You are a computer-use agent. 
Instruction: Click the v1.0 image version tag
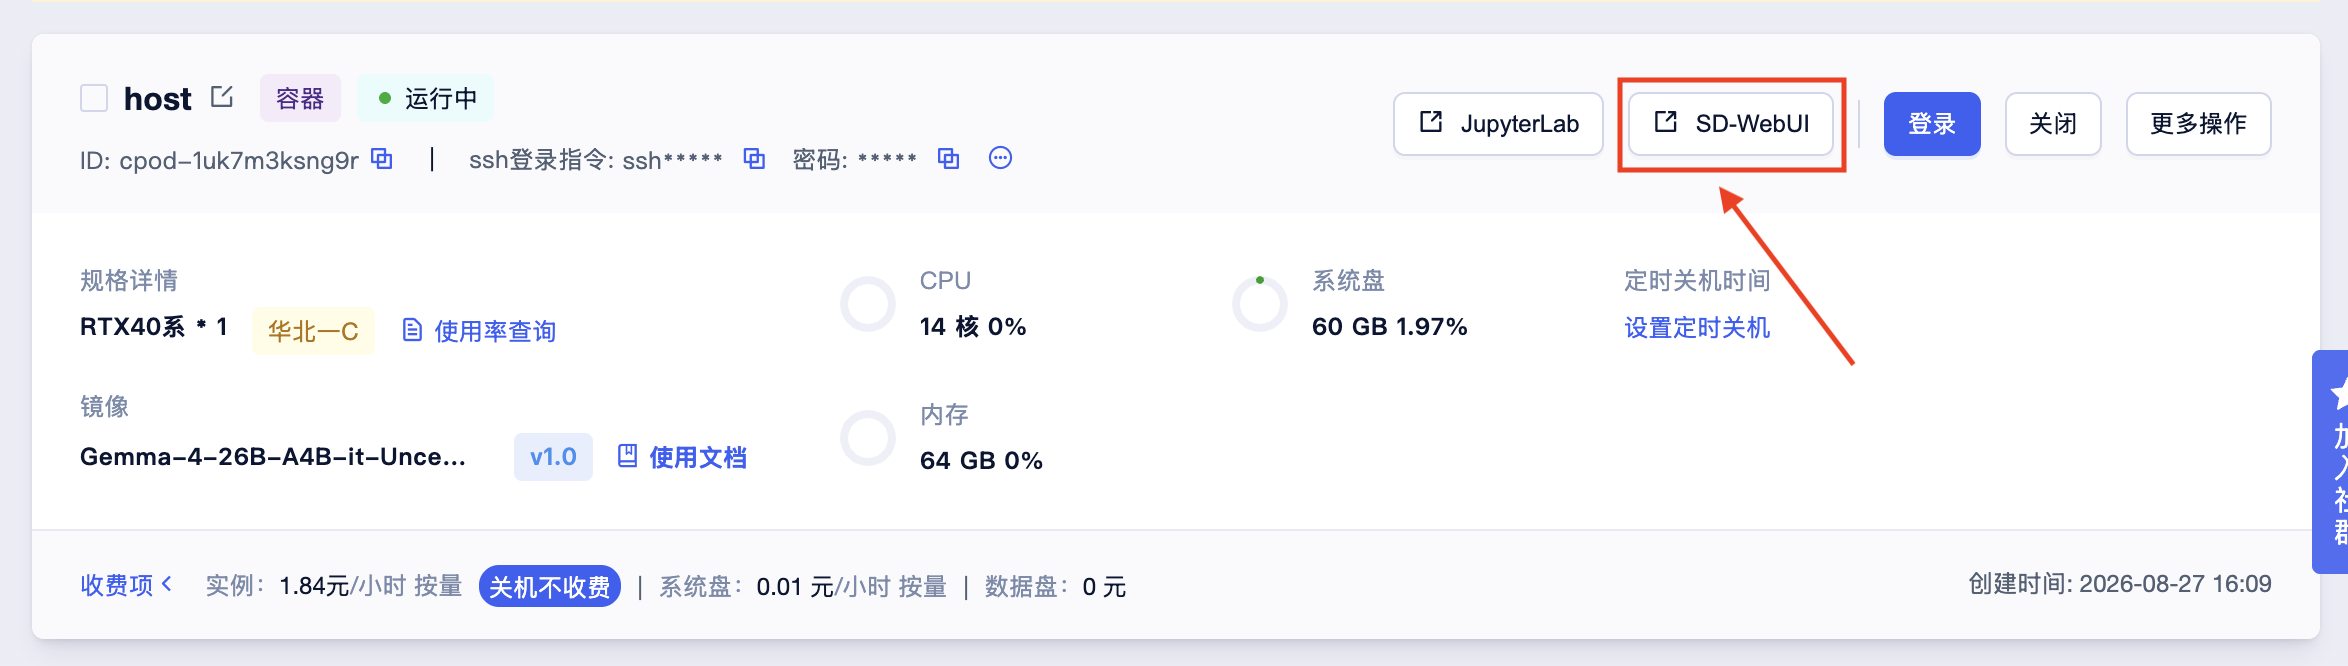click(x=553, y=457)
